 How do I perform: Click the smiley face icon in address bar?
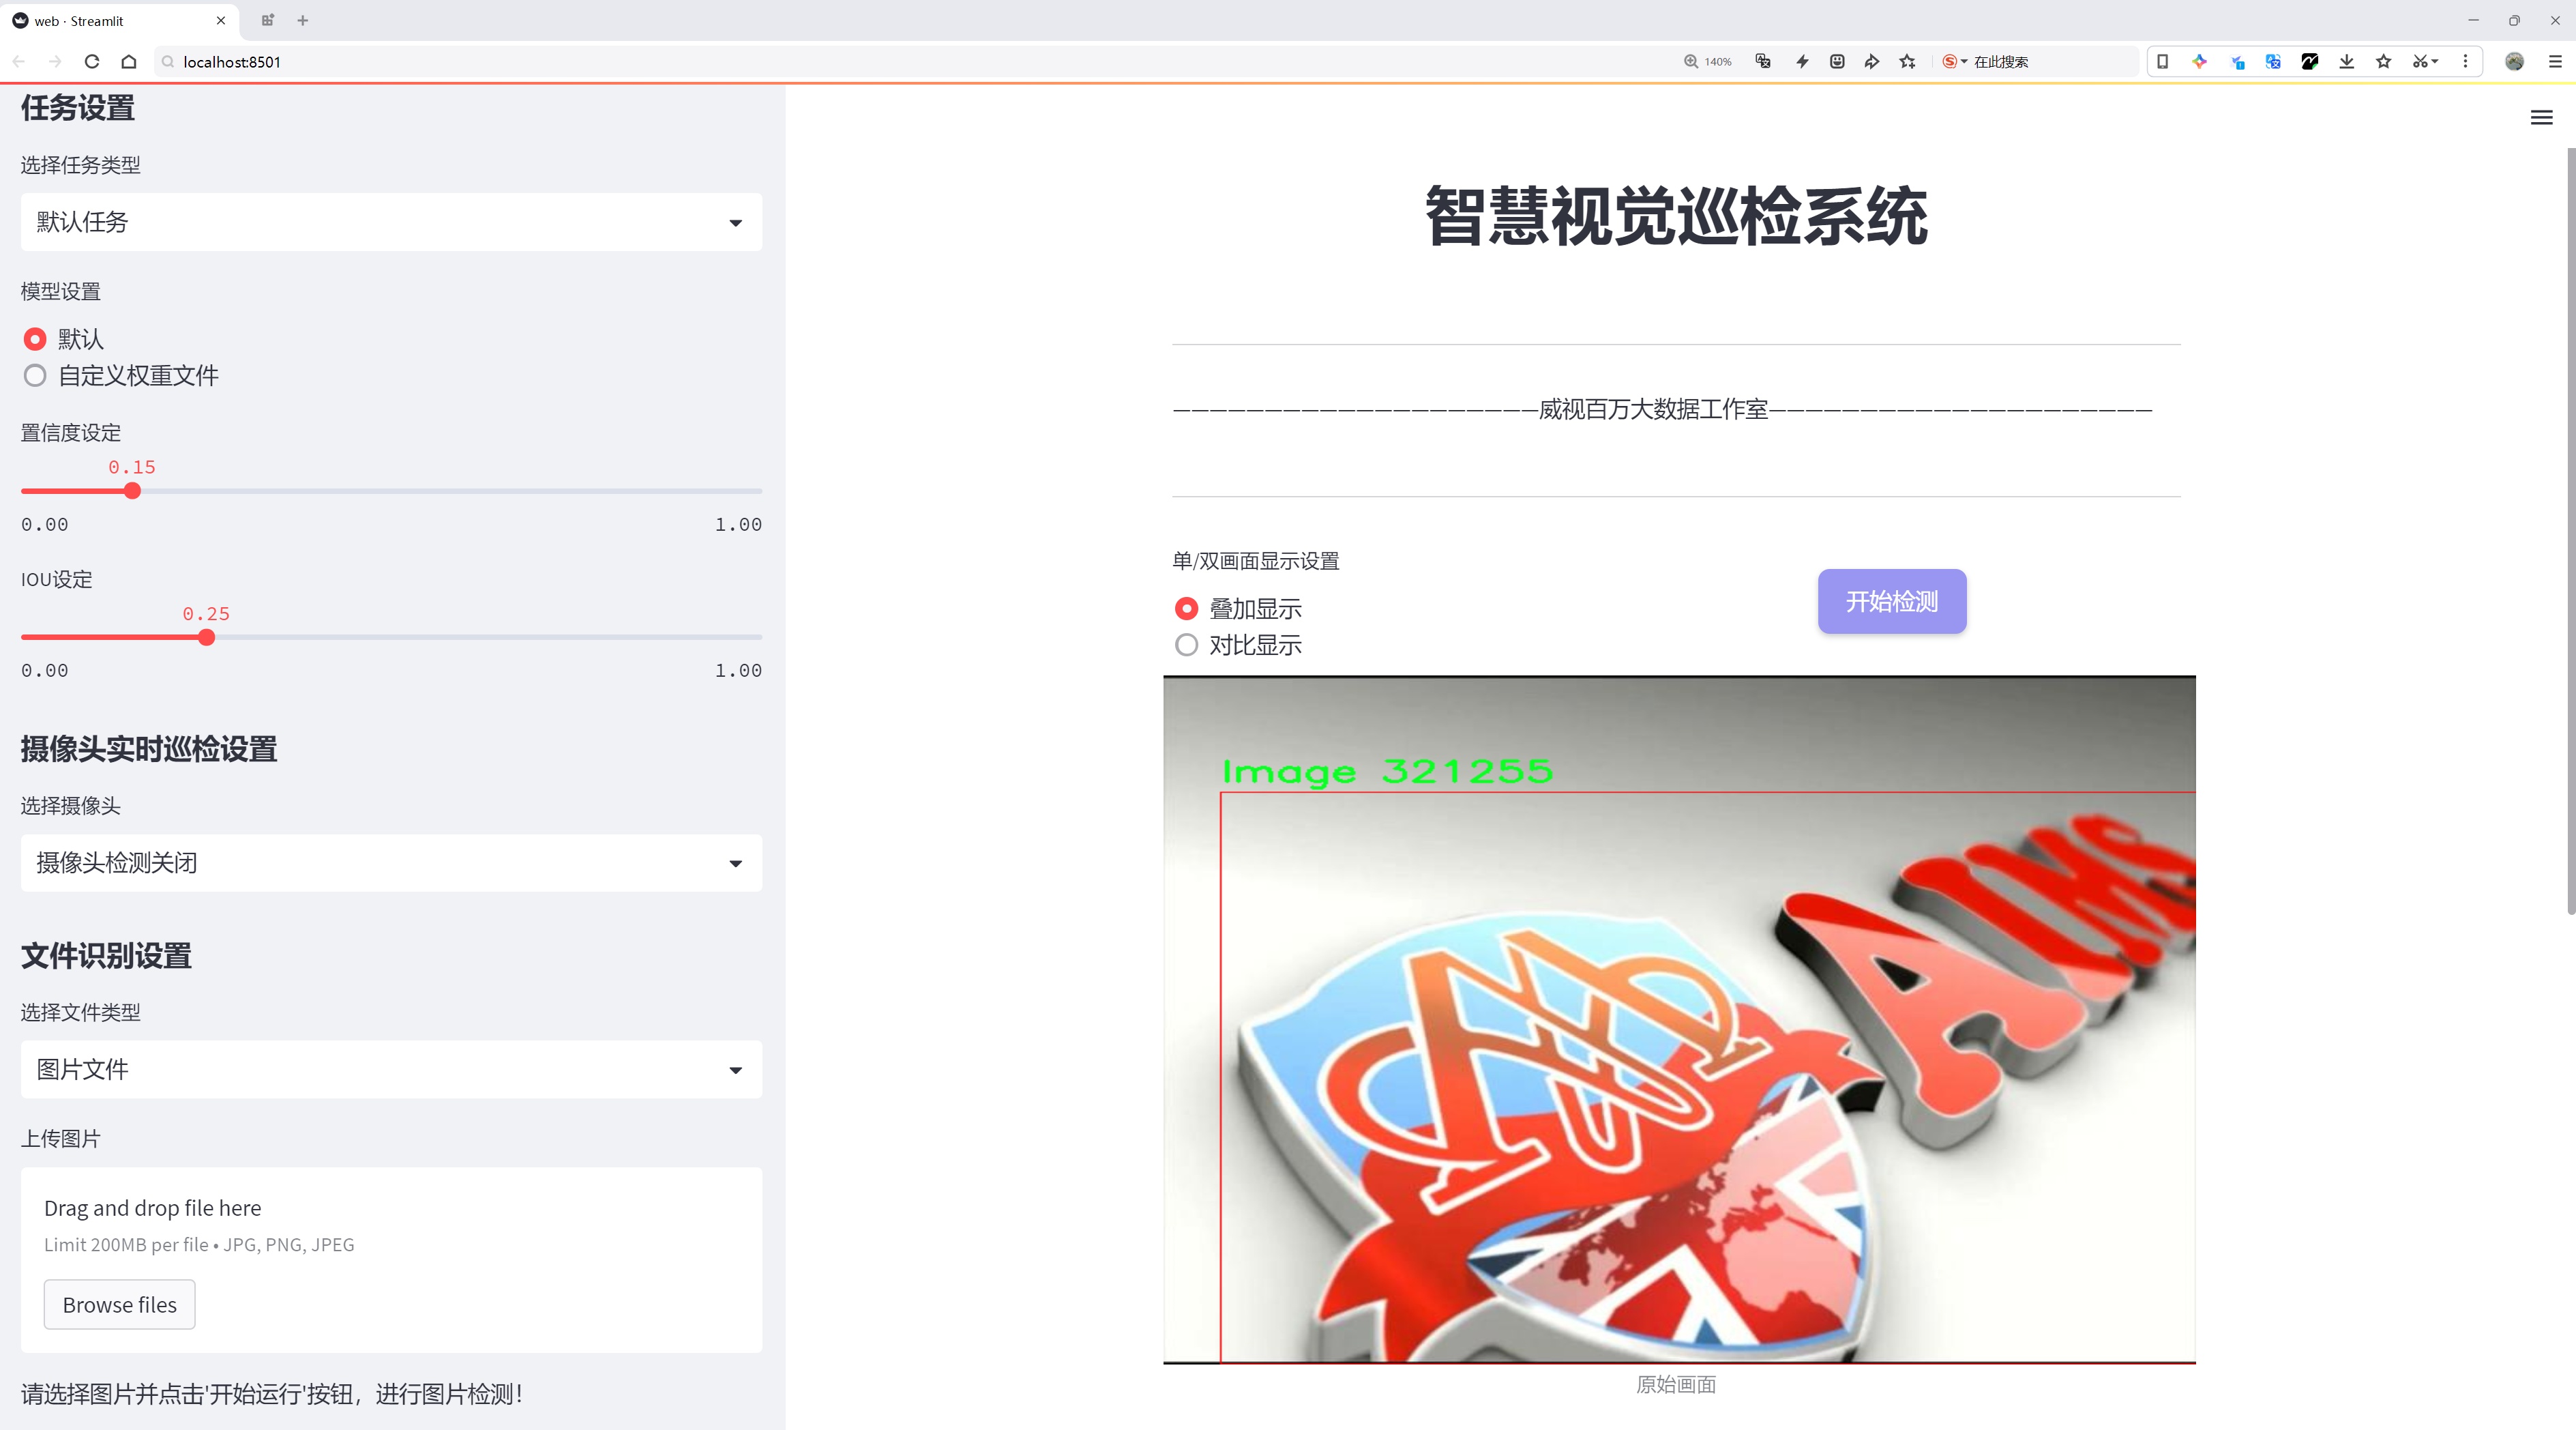[1837, 62]
